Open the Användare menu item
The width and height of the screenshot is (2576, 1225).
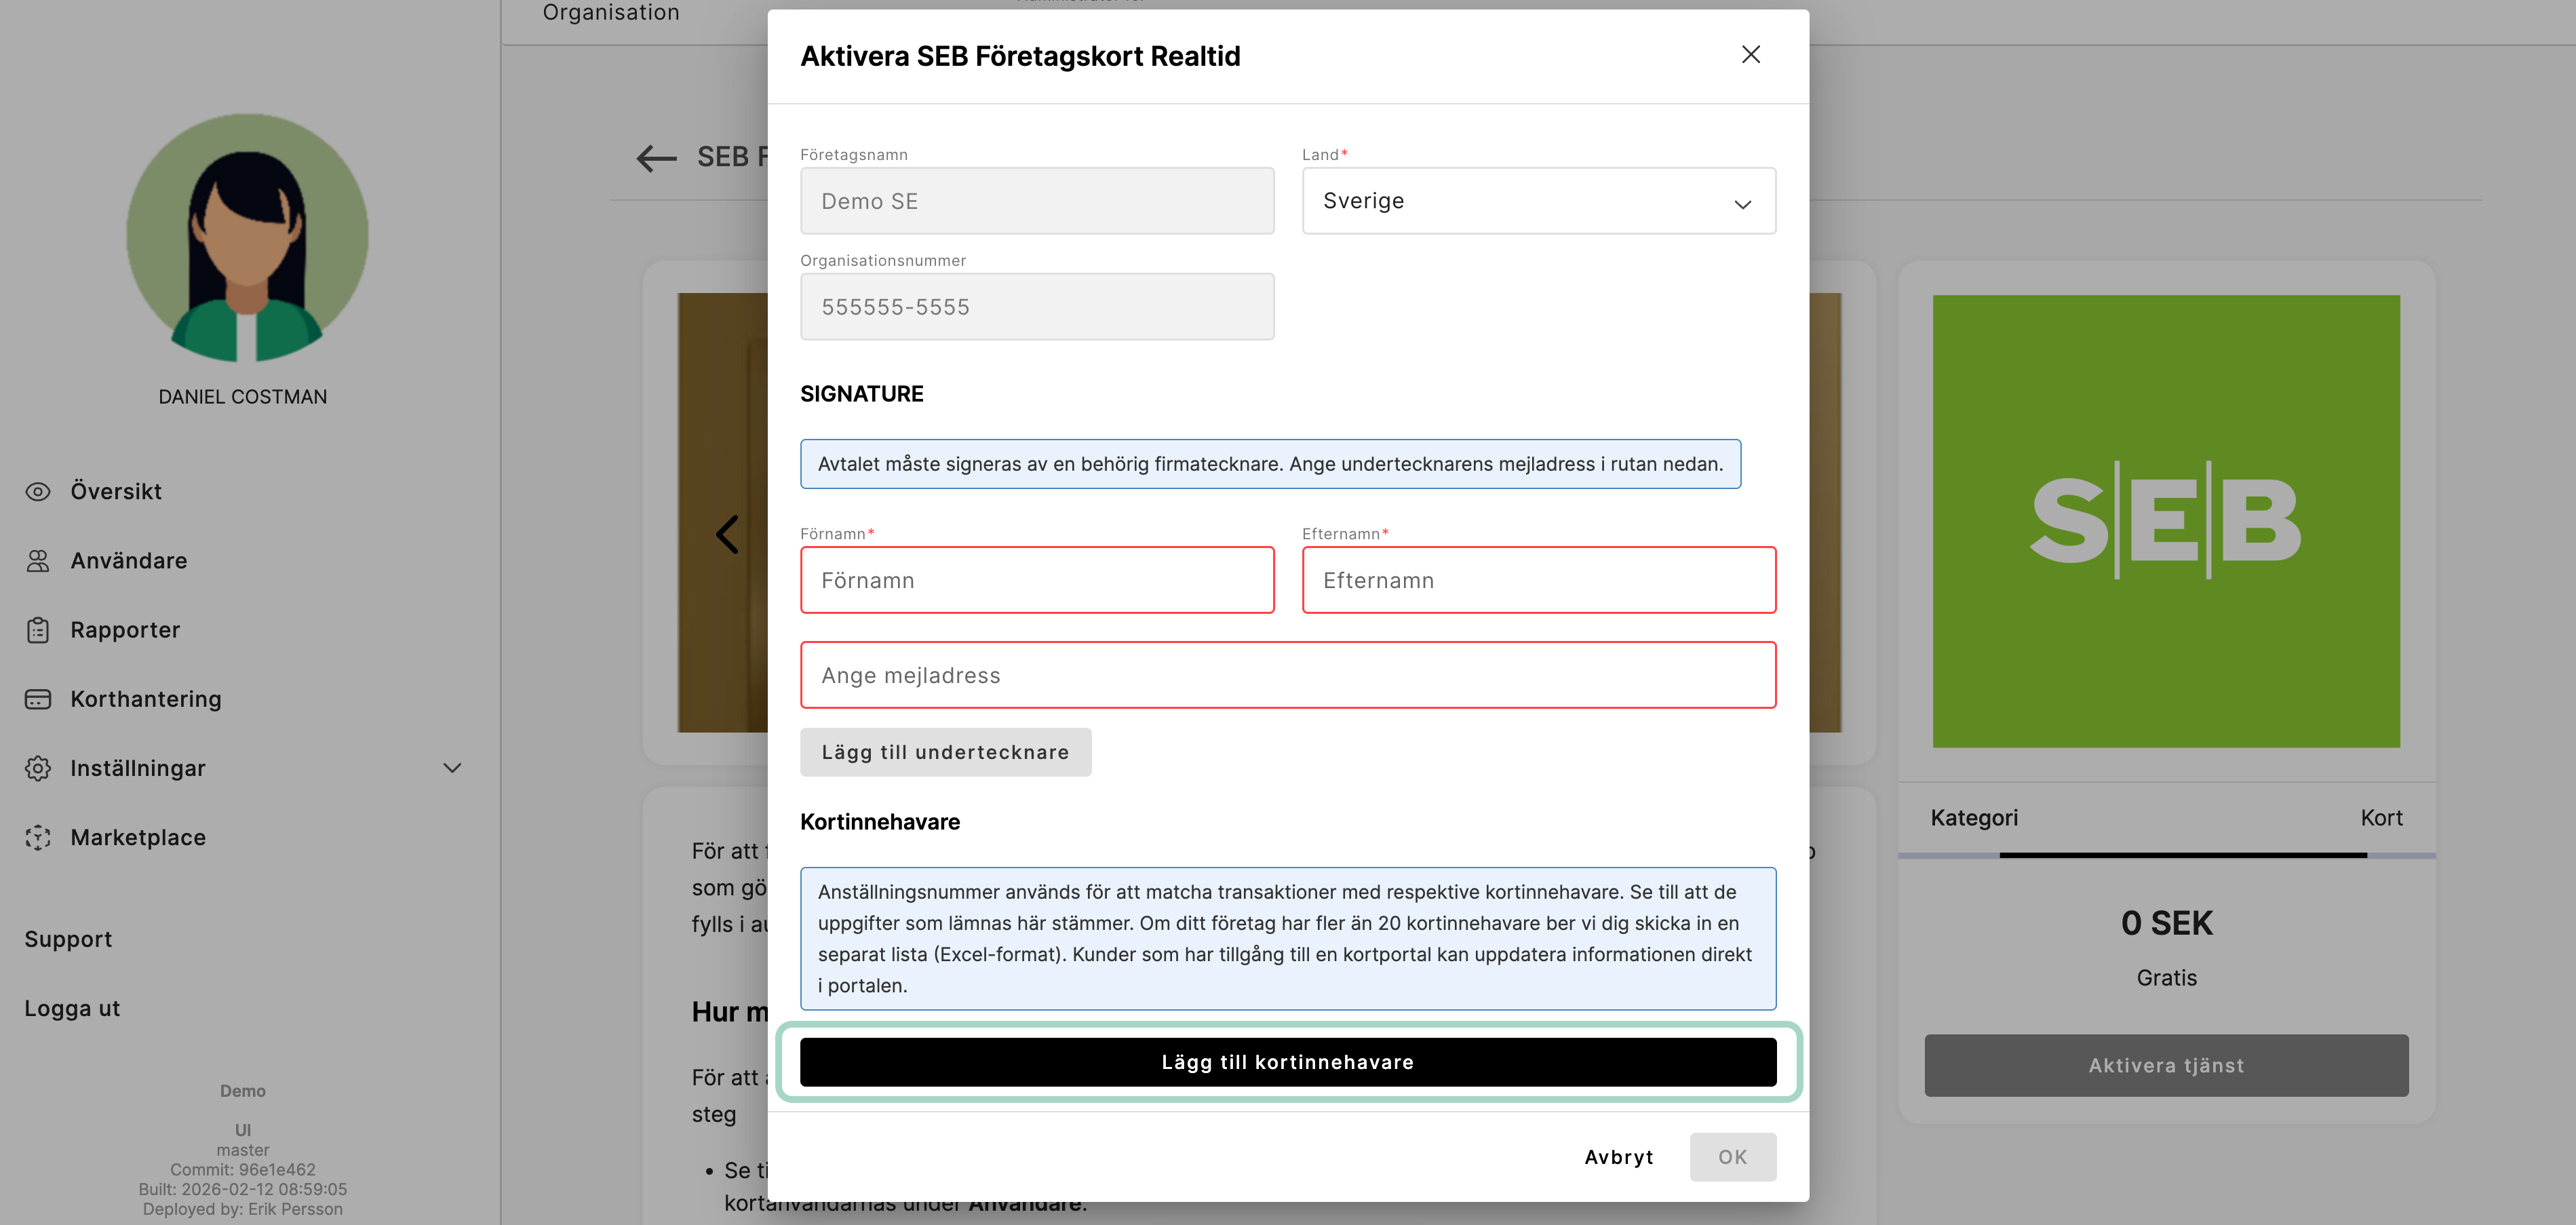[129, 560]
